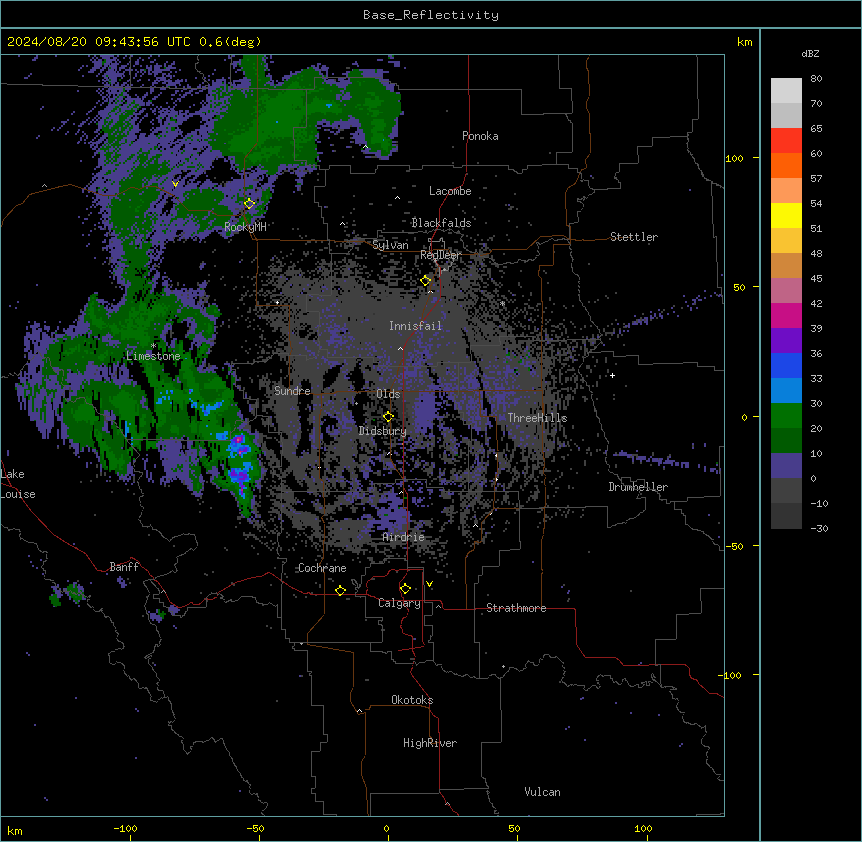The height and width of the screenshot is (842, 862).
Task: Select the bright green 30 dBZ legend swatch
Action: (x=786, y=416)
